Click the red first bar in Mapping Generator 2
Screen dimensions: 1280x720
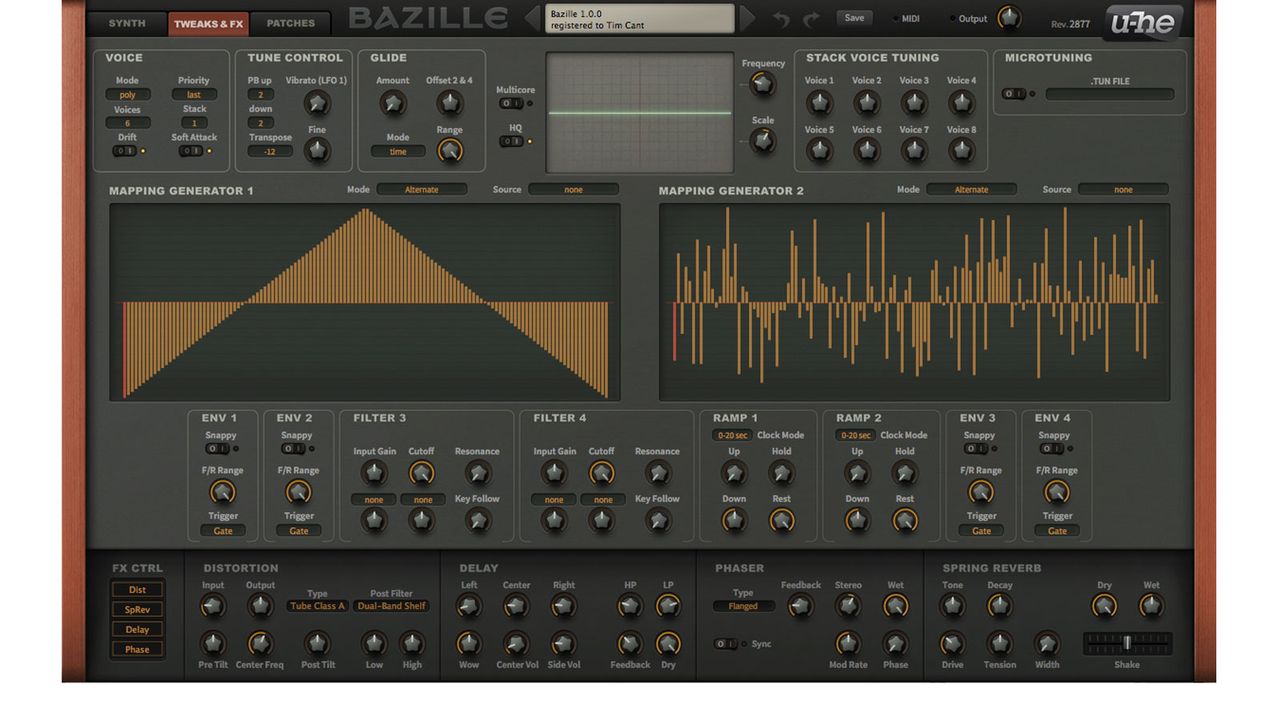click(x=675, y=331)
